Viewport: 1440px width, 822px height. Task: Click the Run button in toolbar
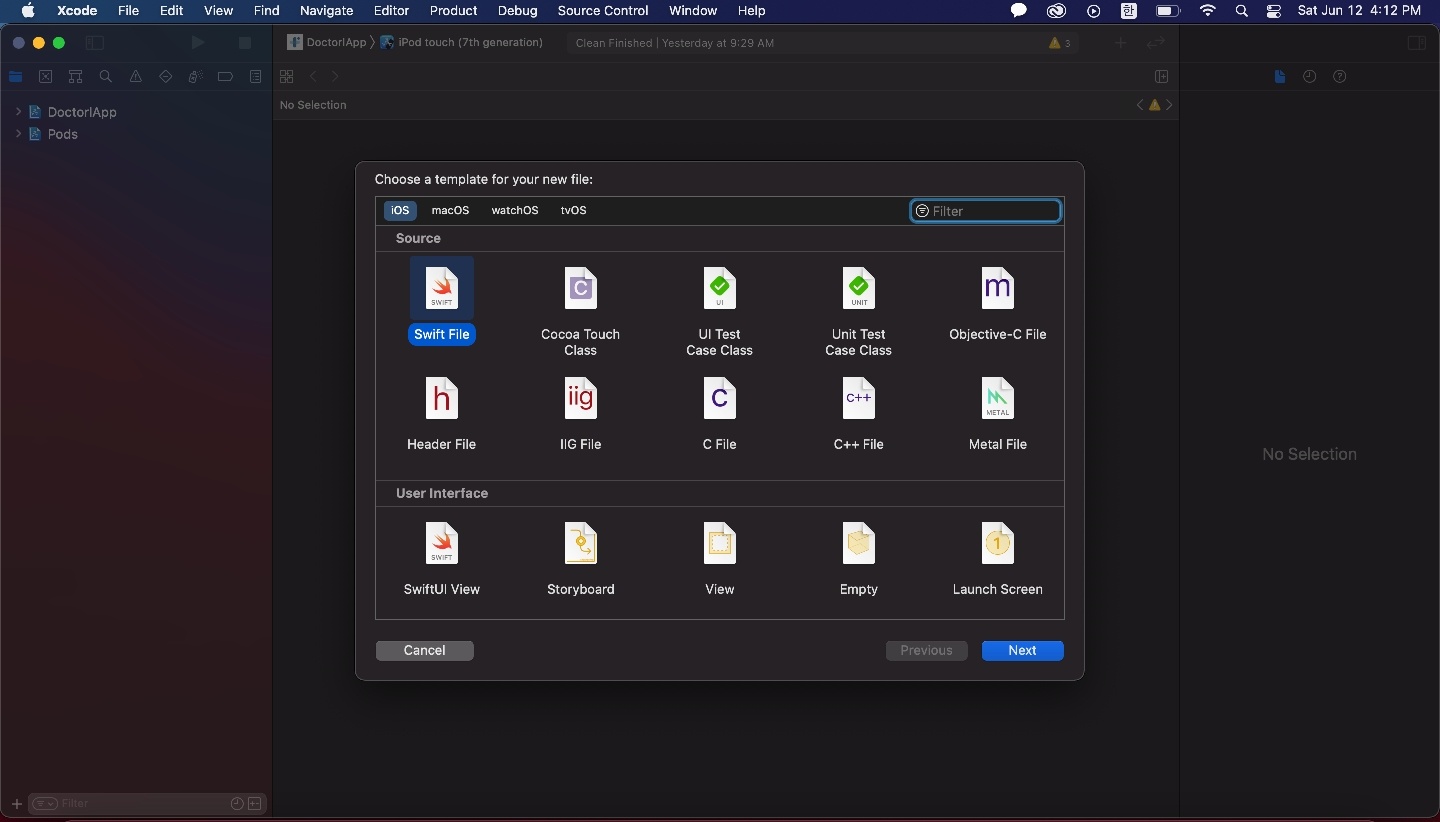point(198,43)
